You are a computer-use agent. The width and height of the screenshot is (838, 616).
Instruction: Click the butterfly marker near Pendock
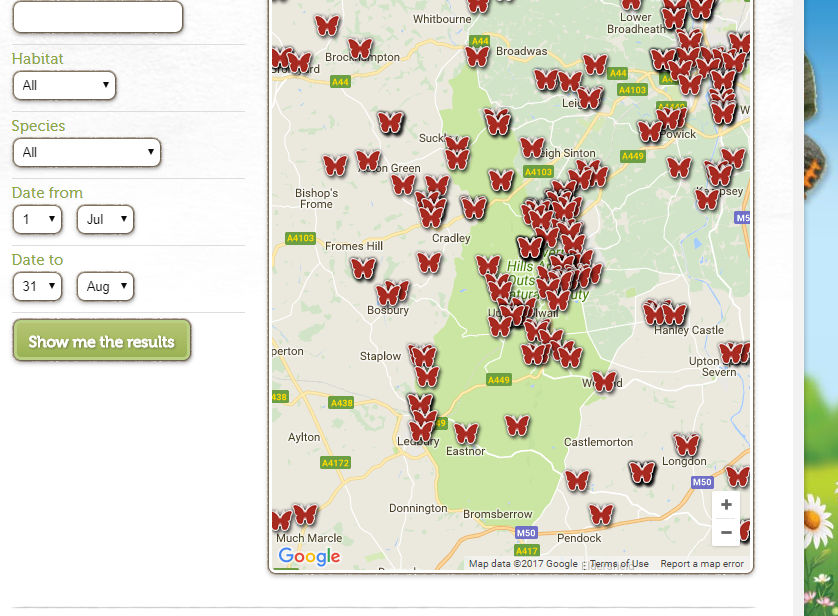(601, 515)
